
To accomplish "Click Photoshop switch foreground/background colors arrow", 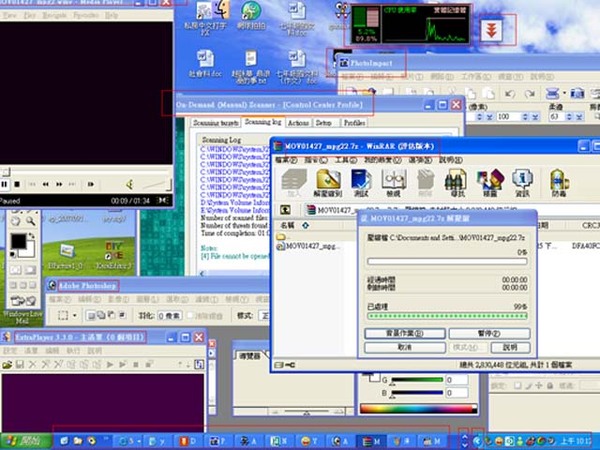I will (x=31, y=236).
